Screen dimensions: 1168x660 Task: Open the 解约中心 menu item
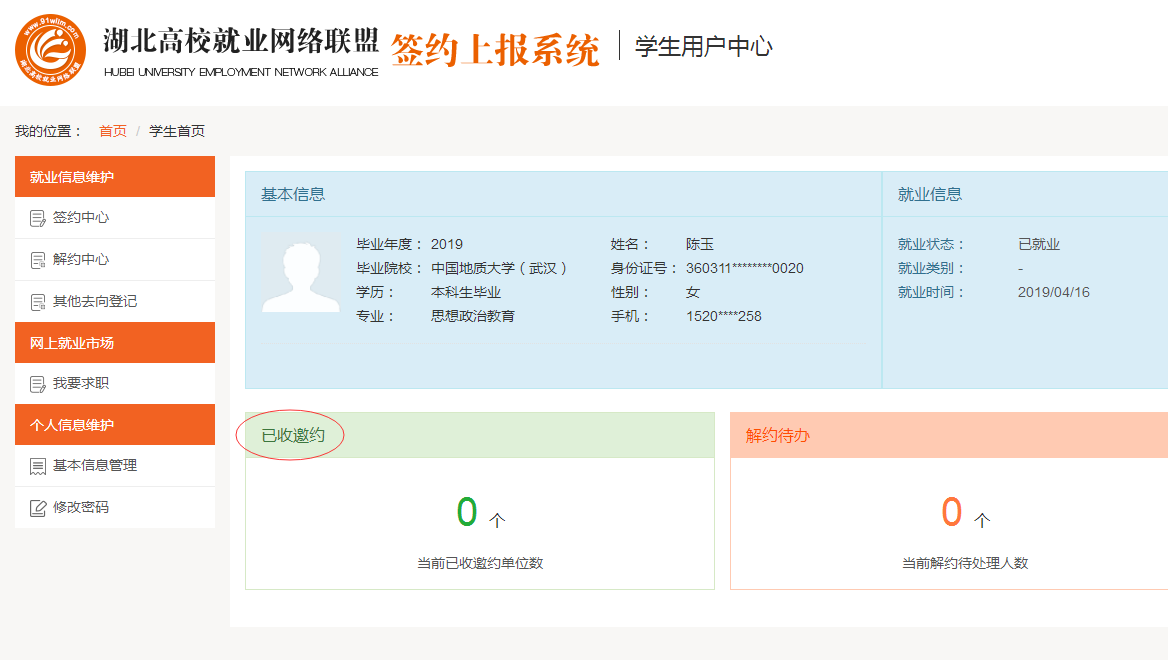coord(81,260)
